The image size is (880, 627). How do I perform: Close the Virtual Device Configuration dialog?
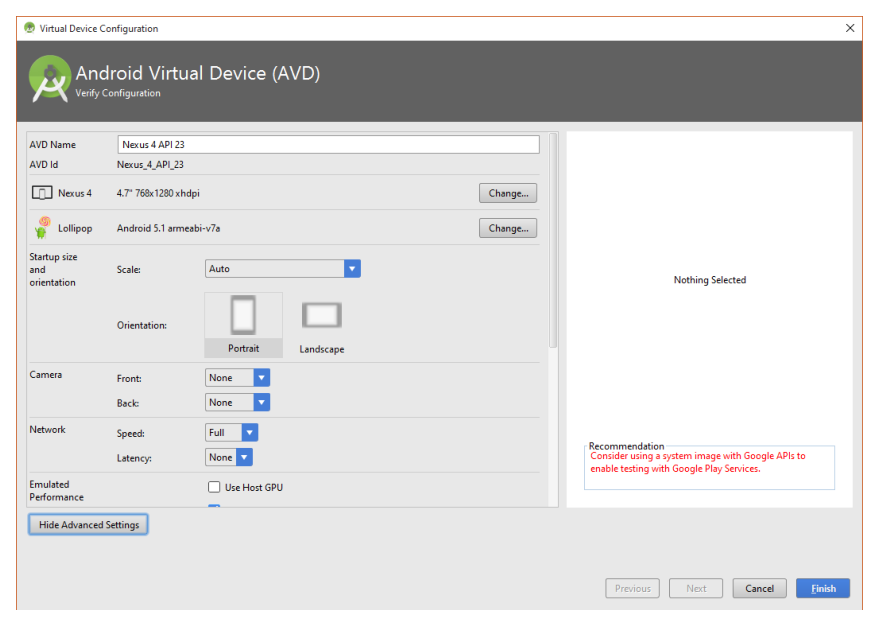click(850, 28)
